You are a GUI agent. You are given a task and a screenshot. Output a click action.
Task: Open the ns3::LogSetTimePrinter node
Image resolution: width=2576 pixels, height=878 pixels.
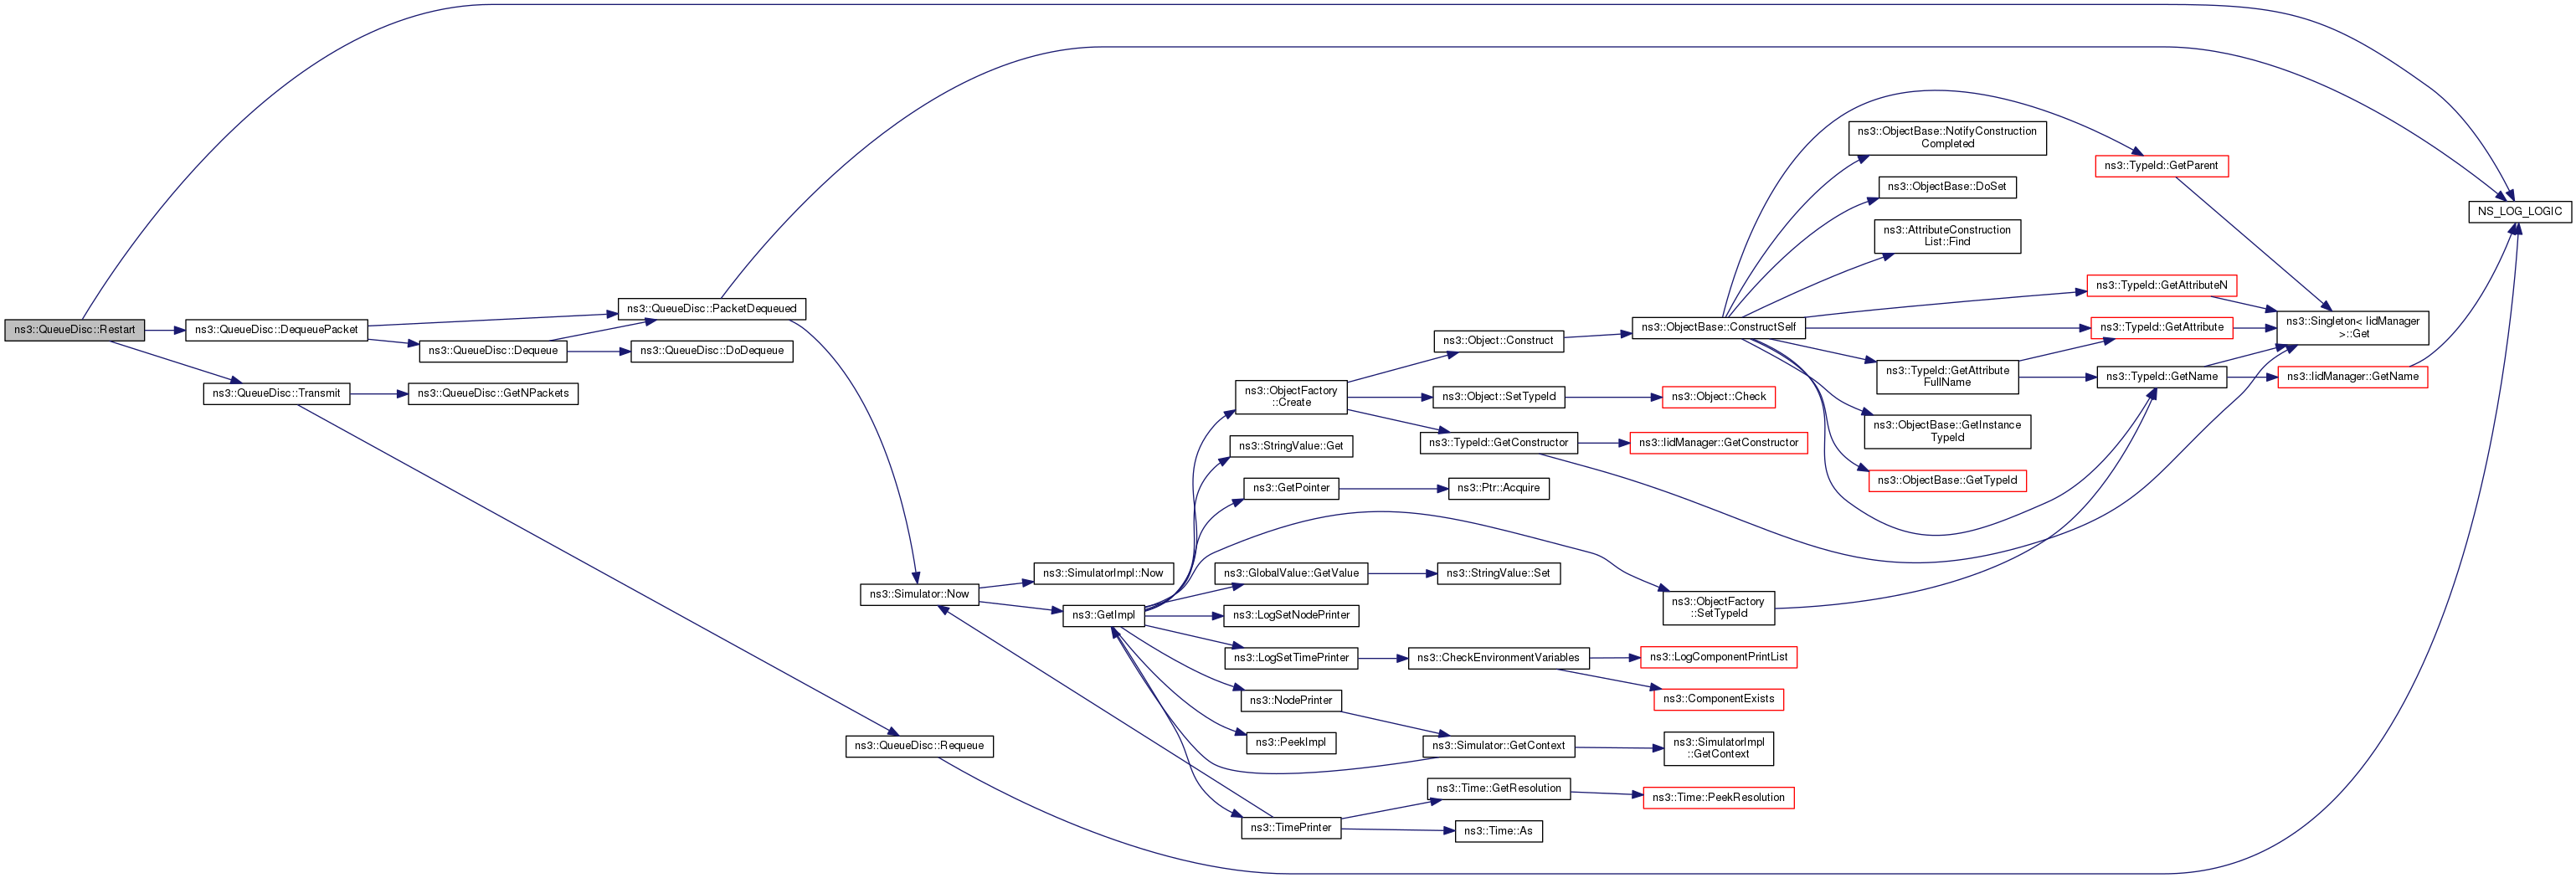(x=1291, y=658)
